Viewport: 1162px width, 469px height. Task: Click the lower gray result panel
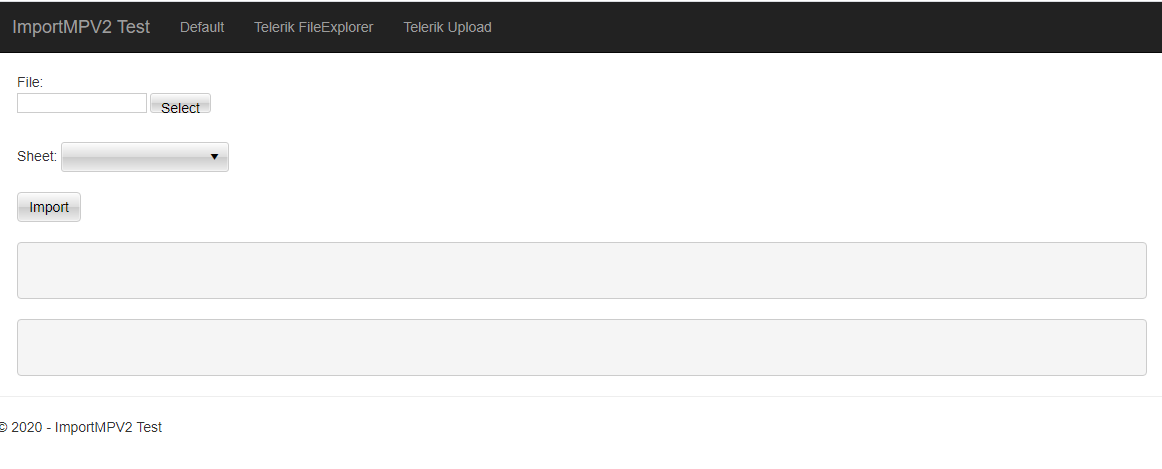[x=581, y=347]
